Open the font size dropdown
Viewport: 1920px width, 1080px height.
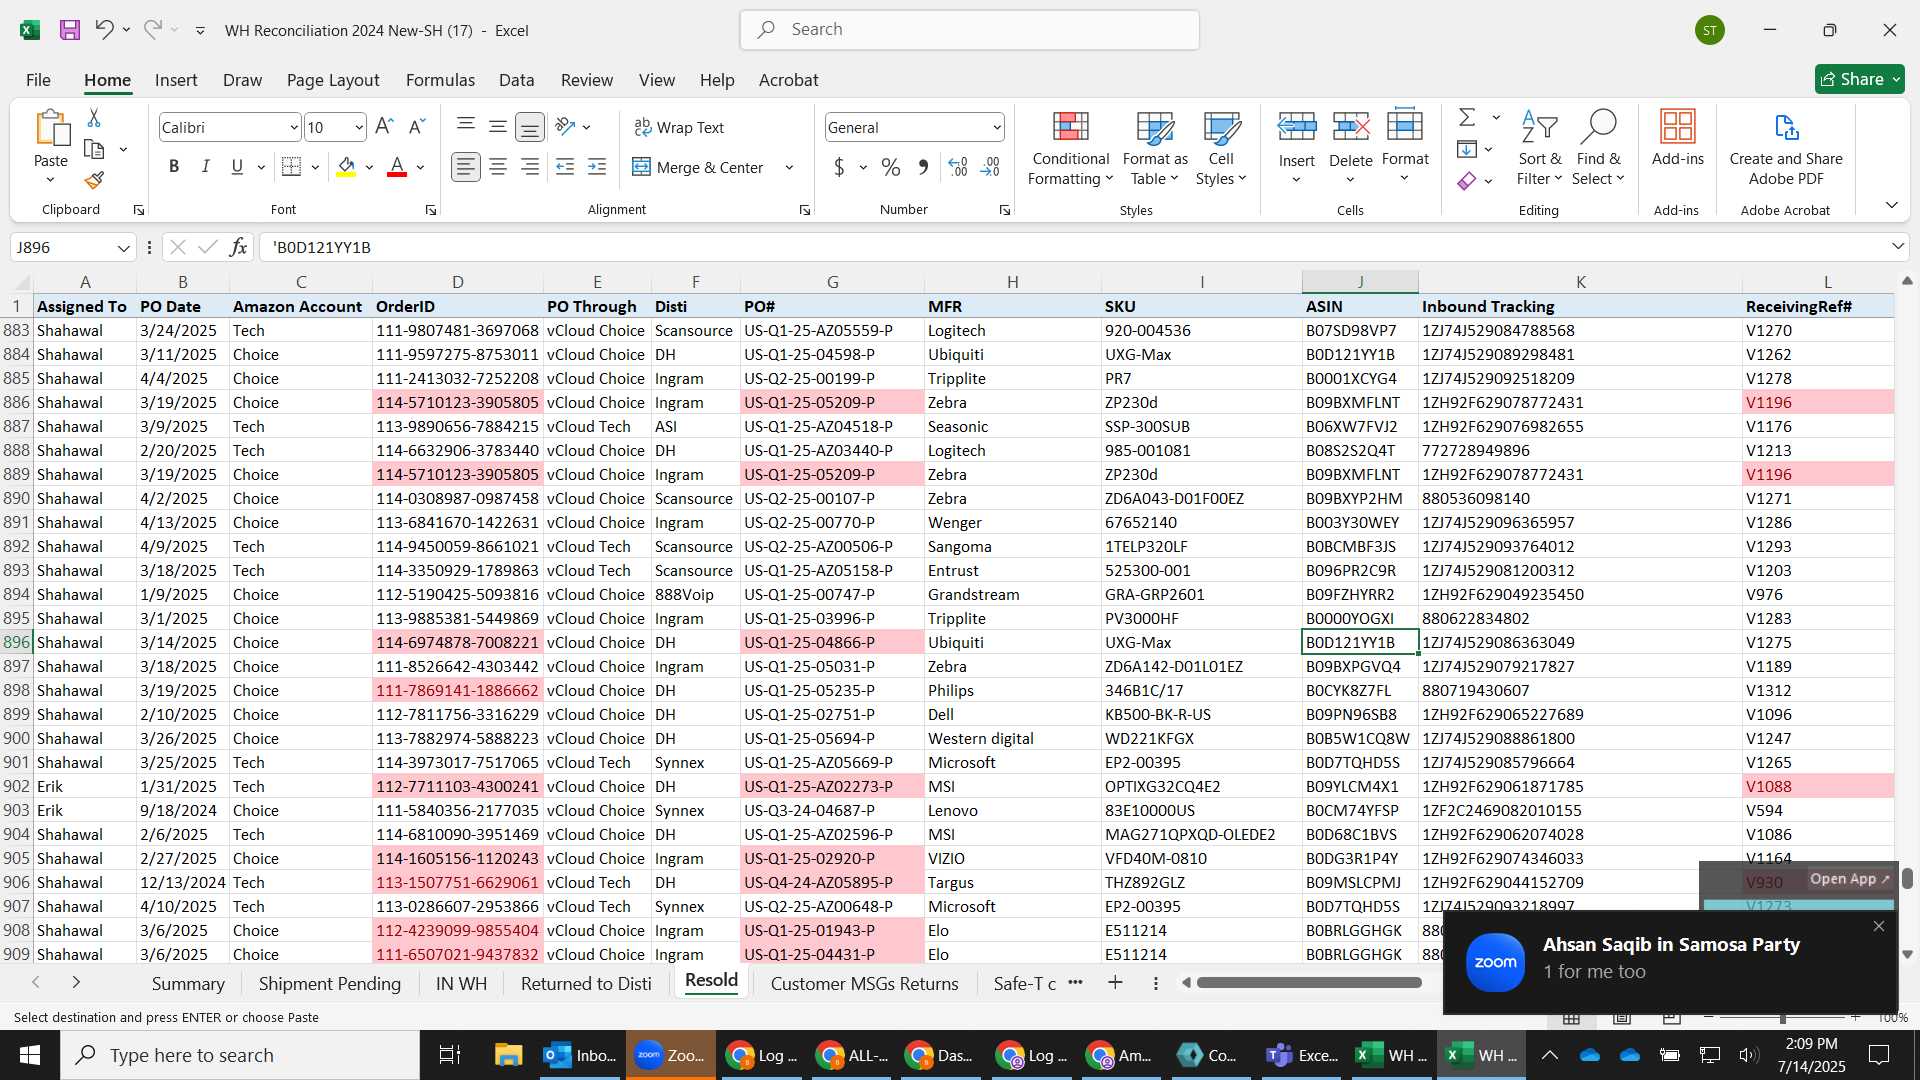[x=359, y=127]
